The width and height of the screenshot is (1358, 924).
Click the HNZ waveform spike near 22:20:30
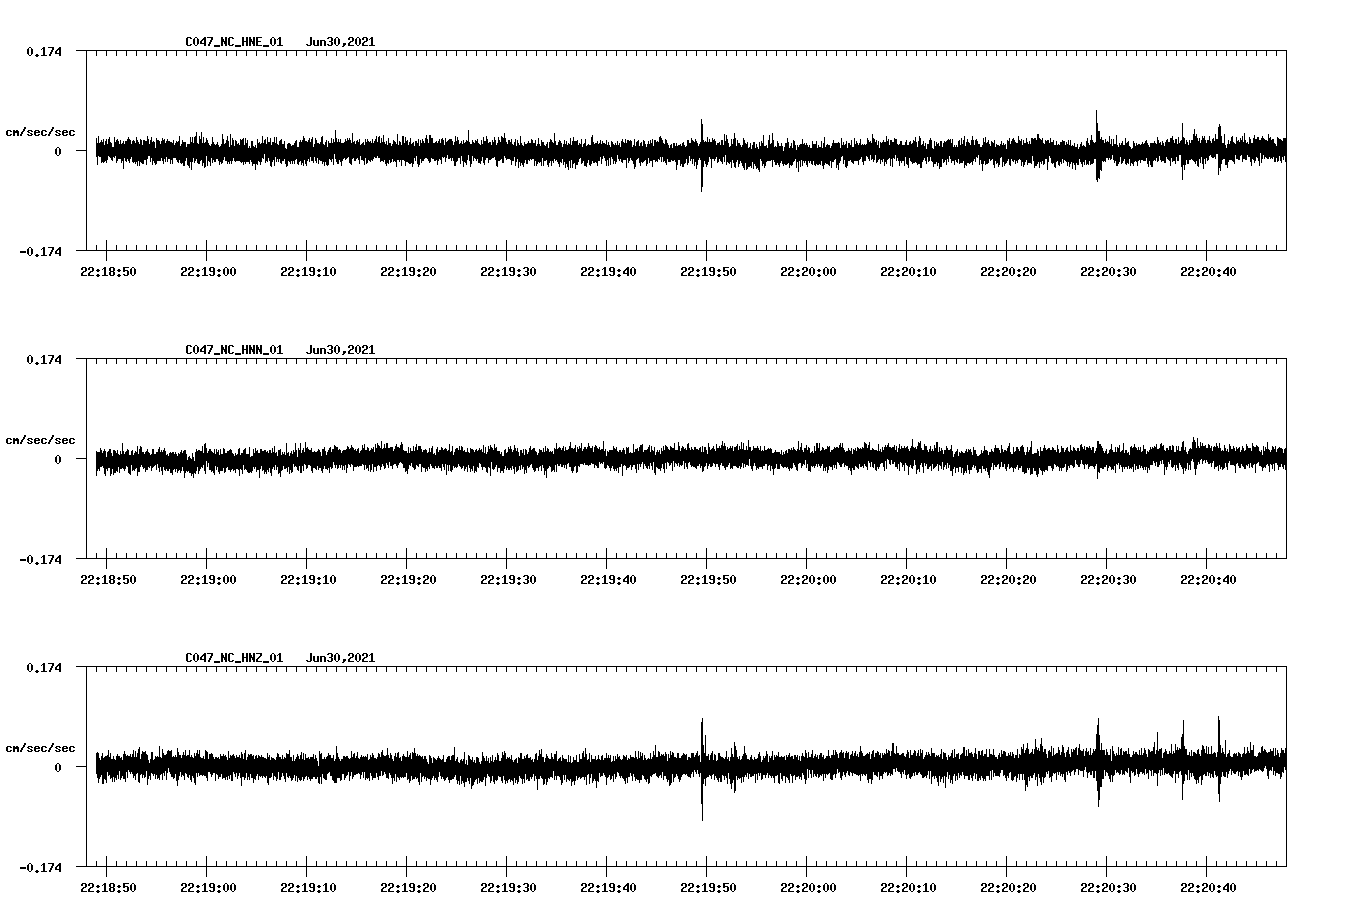tap(1098, 762)
